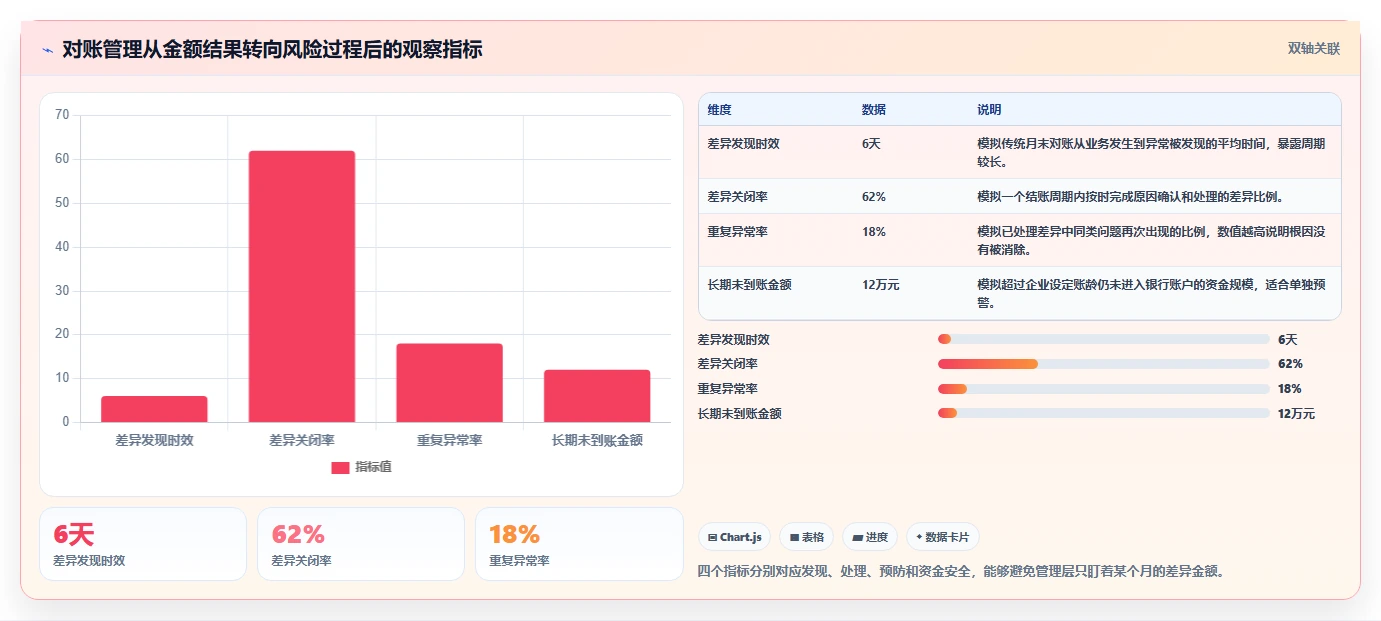The height and width of the screenshot is (621, 1381).
Task: Click the 长期未到账金额 x-axis label
Action: point(597,440)
